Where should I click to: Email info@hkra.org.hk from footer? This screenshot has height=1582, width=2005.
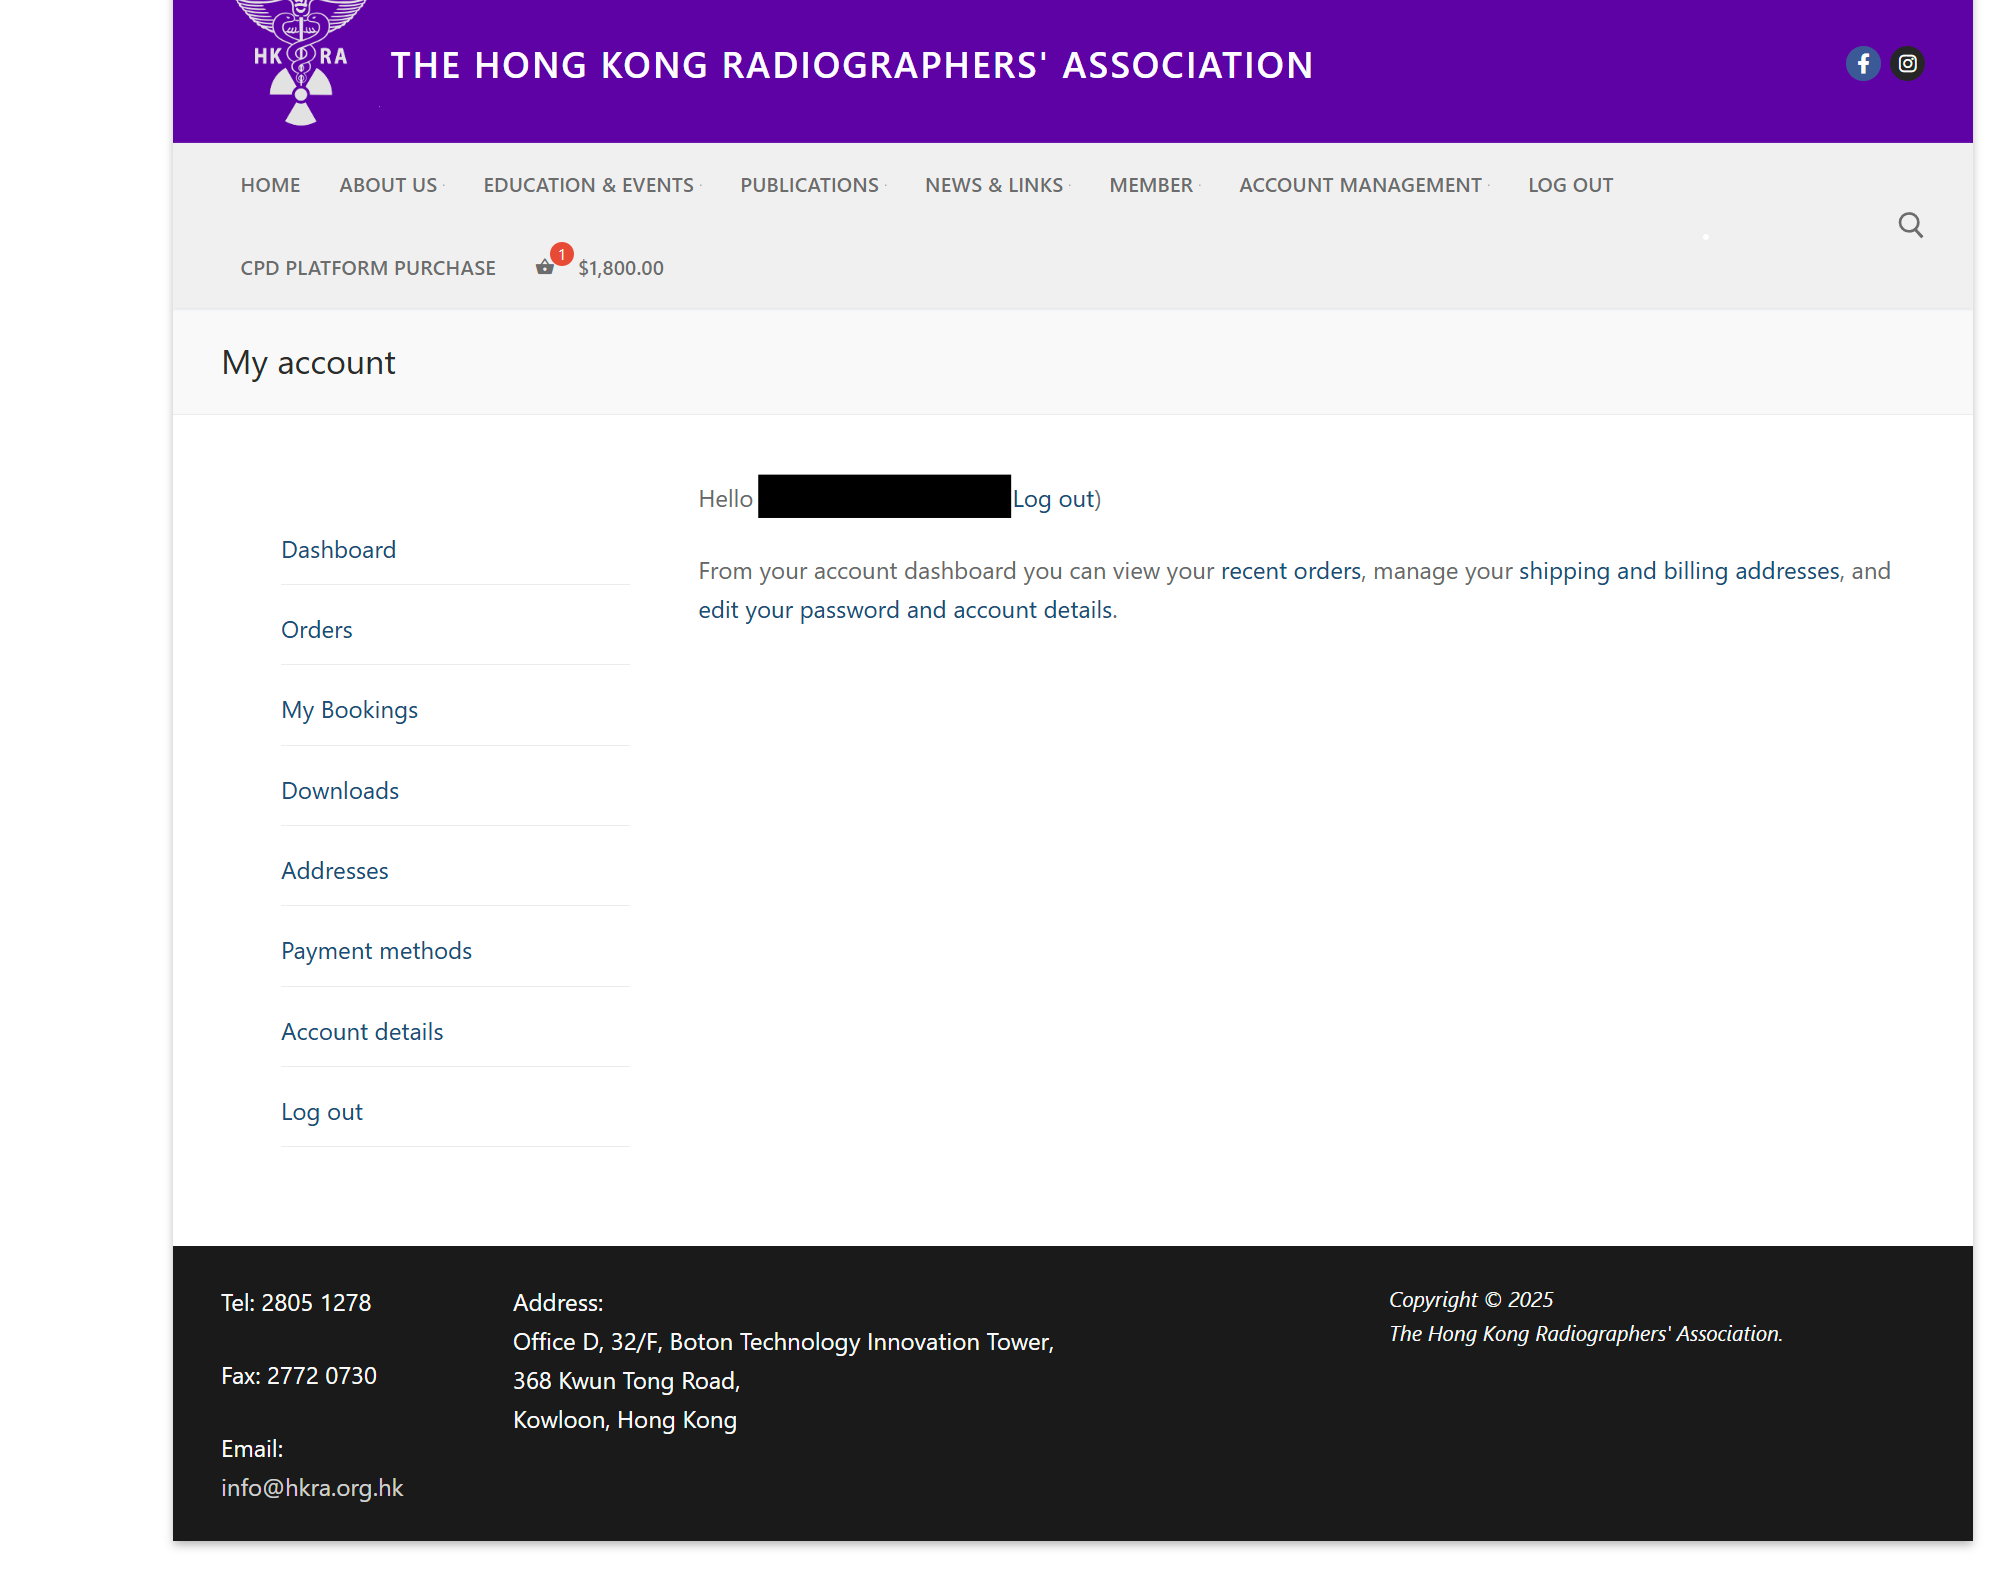pos(311,1487)
